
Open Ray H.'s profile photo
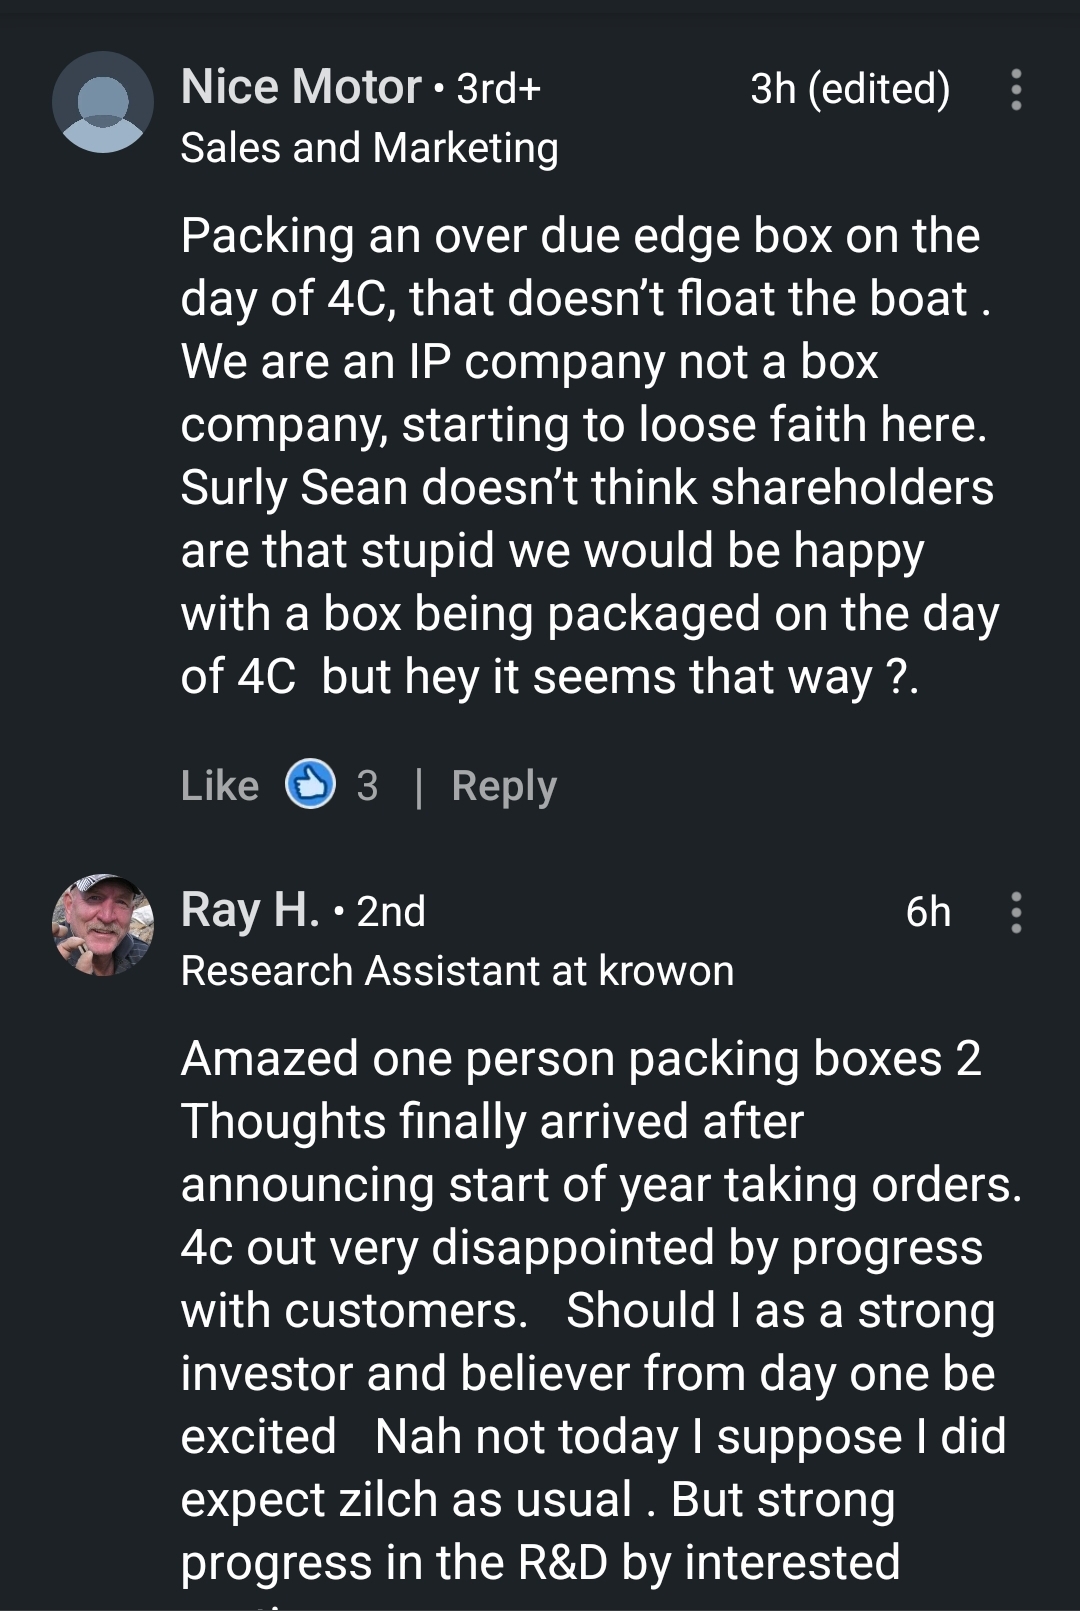click(x=103, y=925)
